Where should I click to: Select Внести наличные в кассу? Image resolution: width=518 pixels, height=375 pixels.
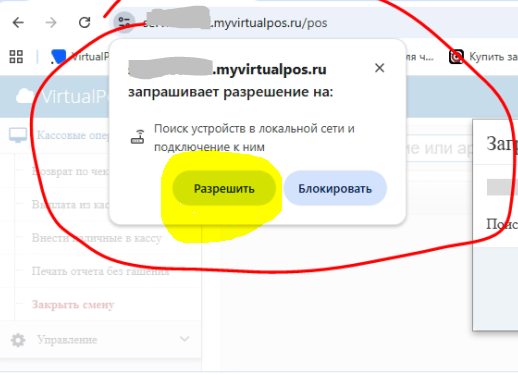(x=97, y=238)
